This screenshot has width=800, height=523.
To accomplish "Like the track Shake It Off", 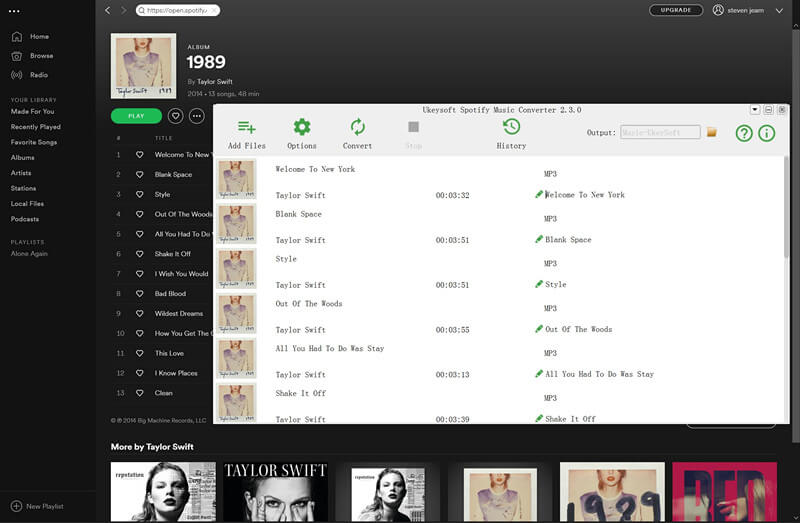I will tap(139, 254).
